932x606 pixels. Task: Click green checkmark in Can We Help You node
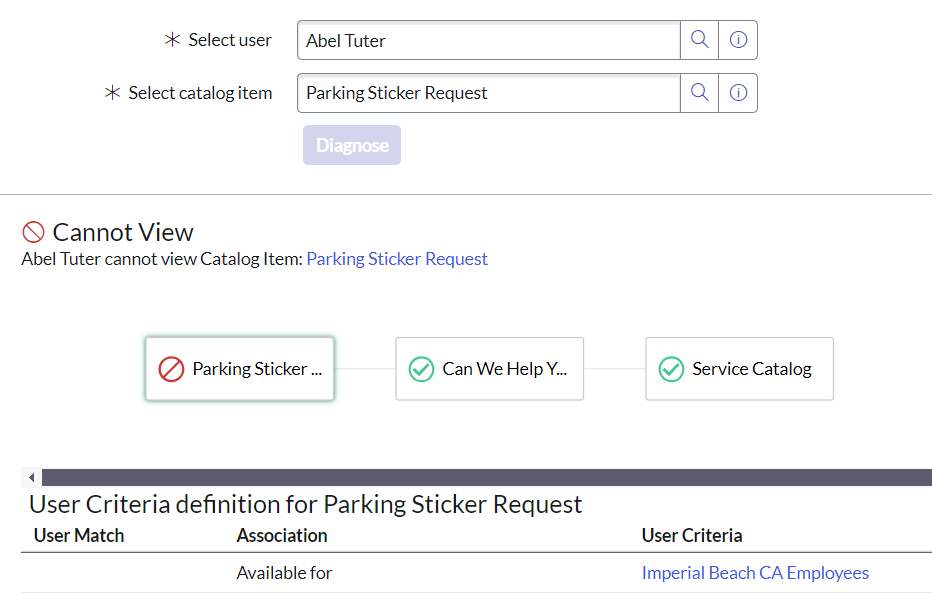[x=421, y=369]
